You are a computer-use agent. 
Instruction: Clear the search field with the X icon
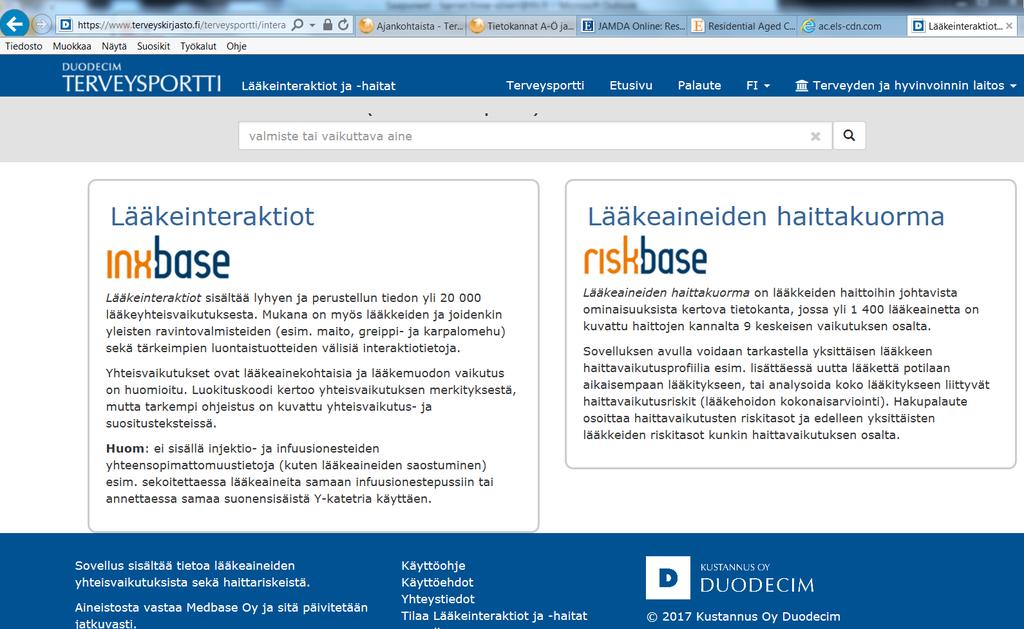tap(815, 137)
